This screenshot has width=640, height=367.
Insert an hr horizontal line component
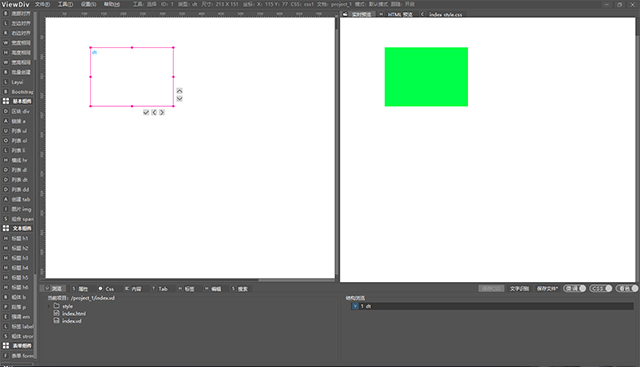(x=17, y=160)
